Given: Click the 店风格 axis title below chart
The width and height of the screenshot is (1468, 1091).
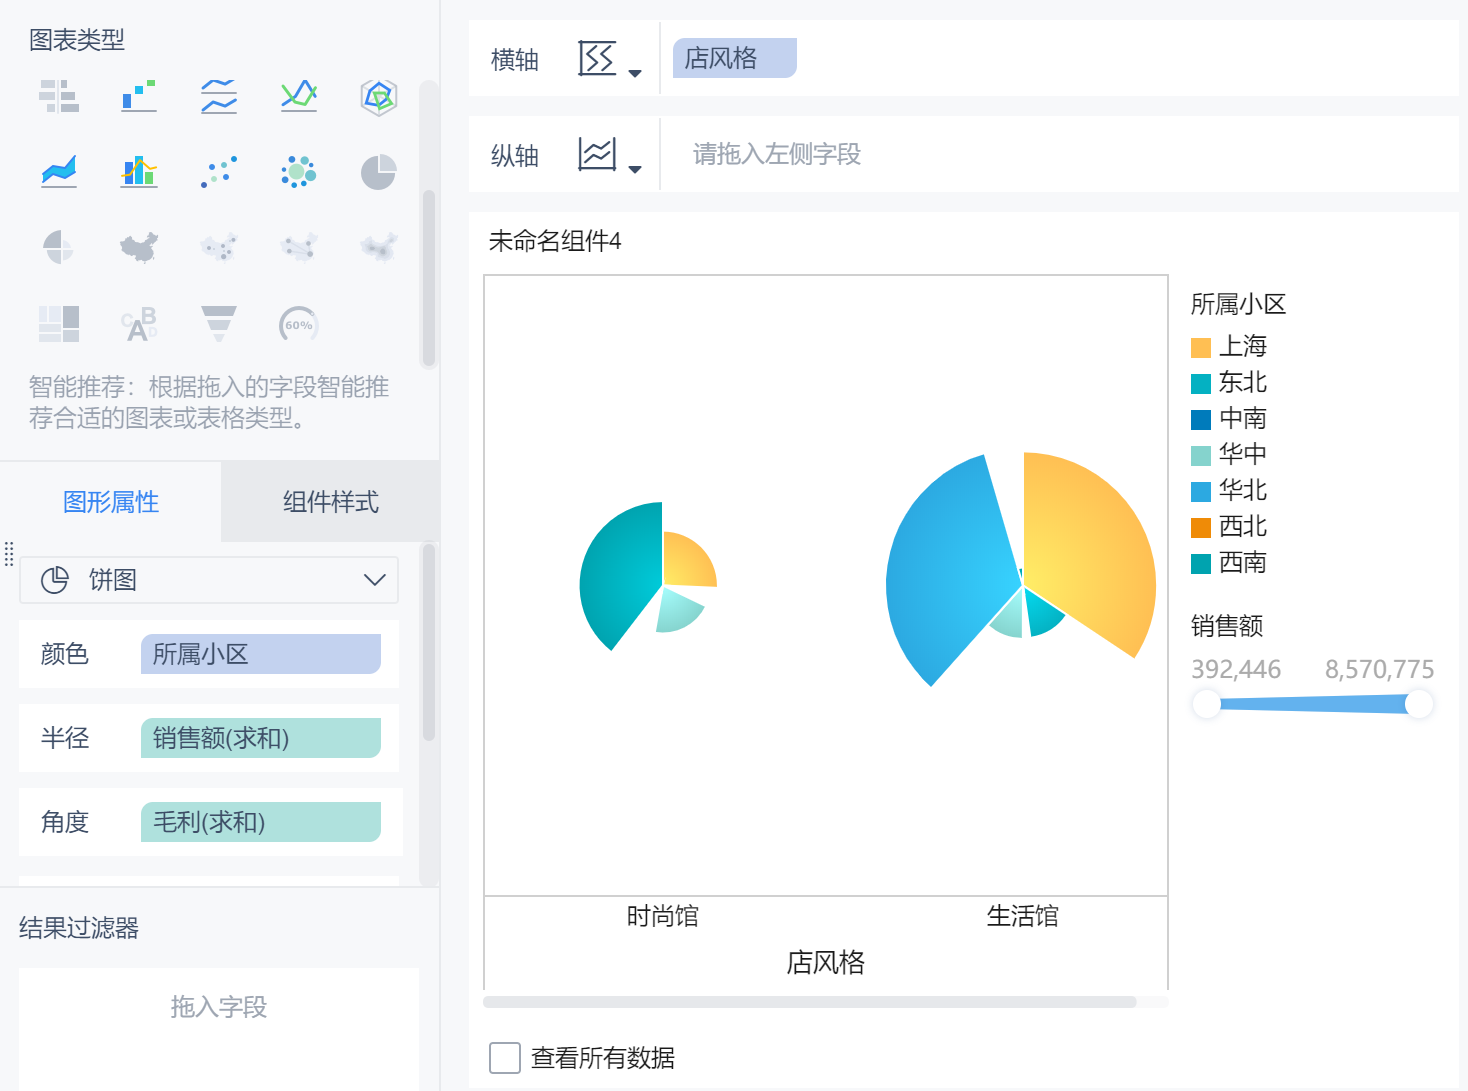Looking at the screenshot, I should pyautogui.click(x=826, y=962).
